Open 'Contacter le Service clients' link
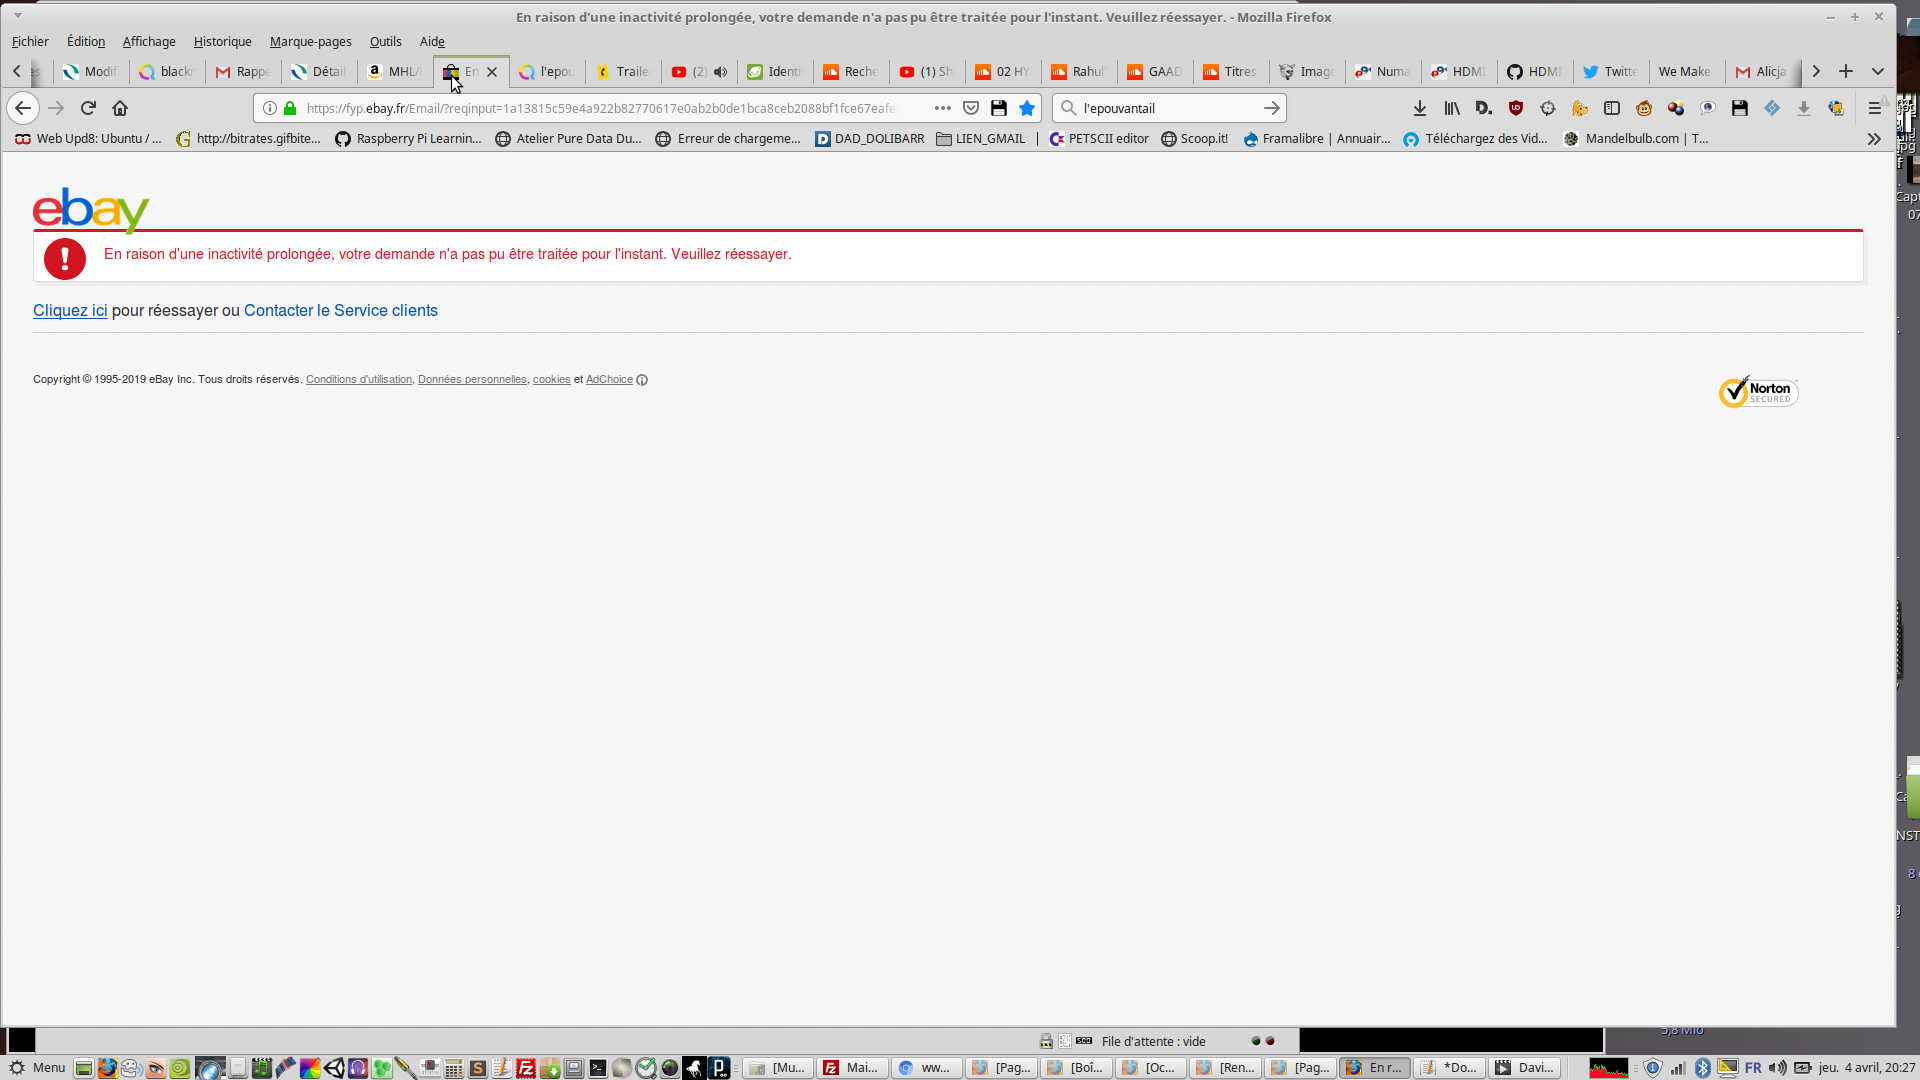Viewport: 1920px width, 1080px height. coord(340,311)
